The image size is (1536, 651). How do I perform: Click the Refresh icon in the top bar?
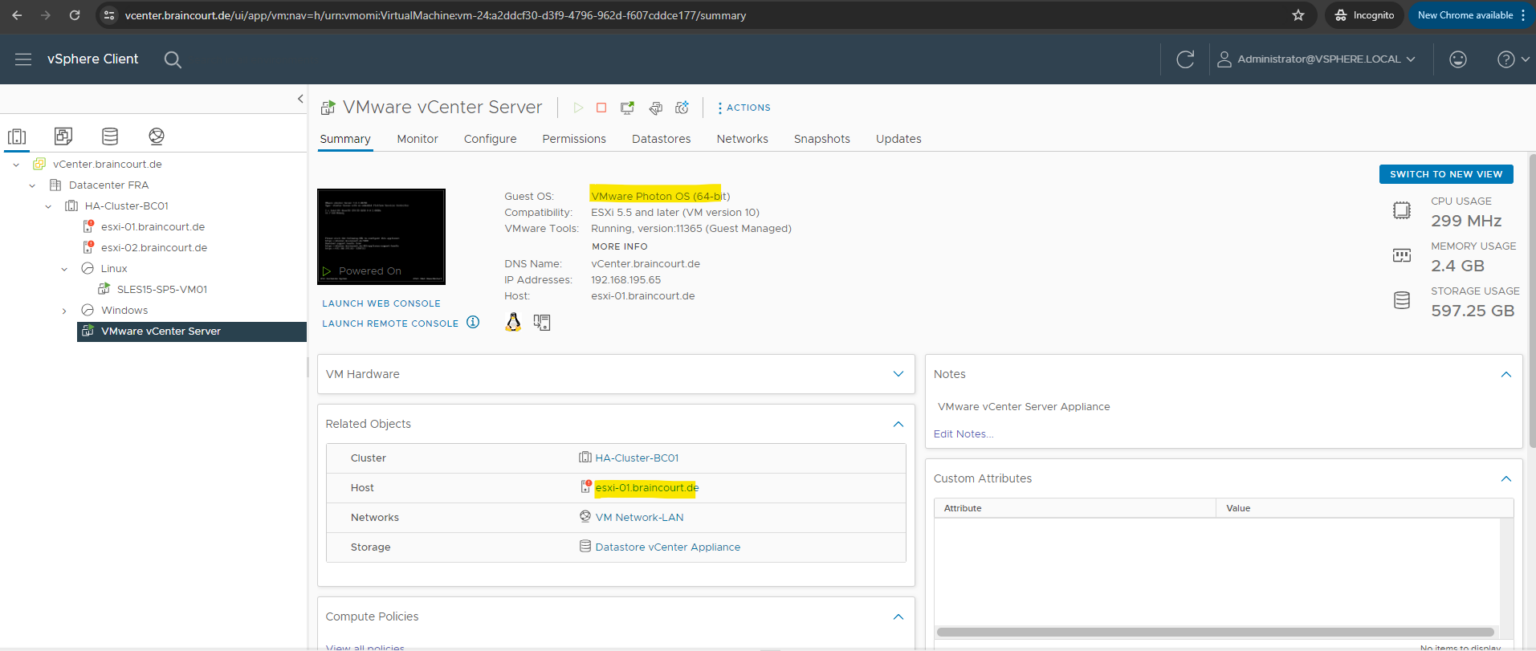click(1185, 59)
